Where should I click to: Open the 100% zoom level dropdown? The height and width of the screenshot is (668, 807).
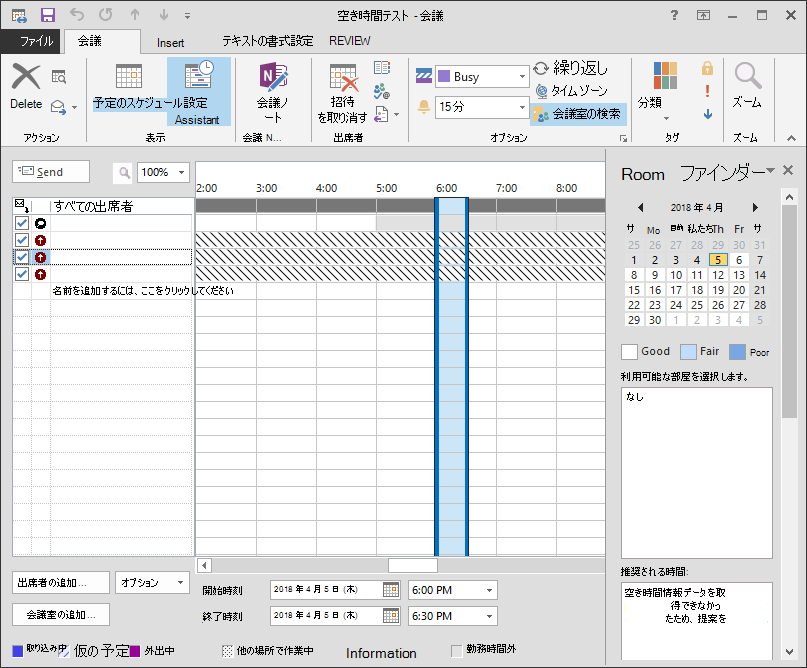point(181,172)
